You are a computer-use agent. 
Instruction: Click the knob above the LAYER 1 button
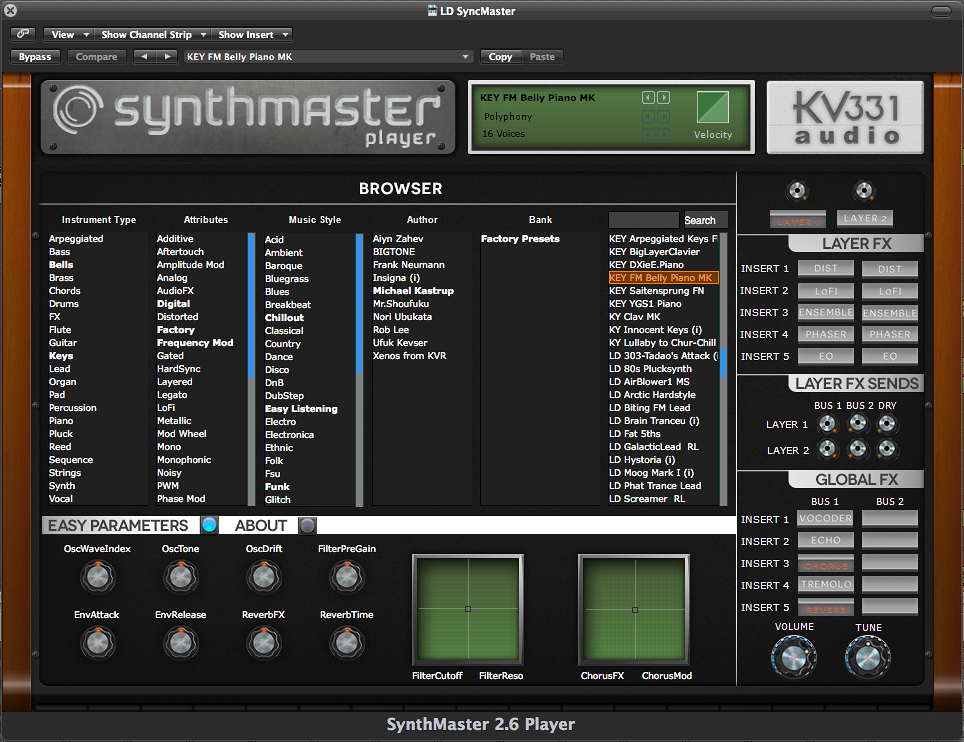point(797,191)
